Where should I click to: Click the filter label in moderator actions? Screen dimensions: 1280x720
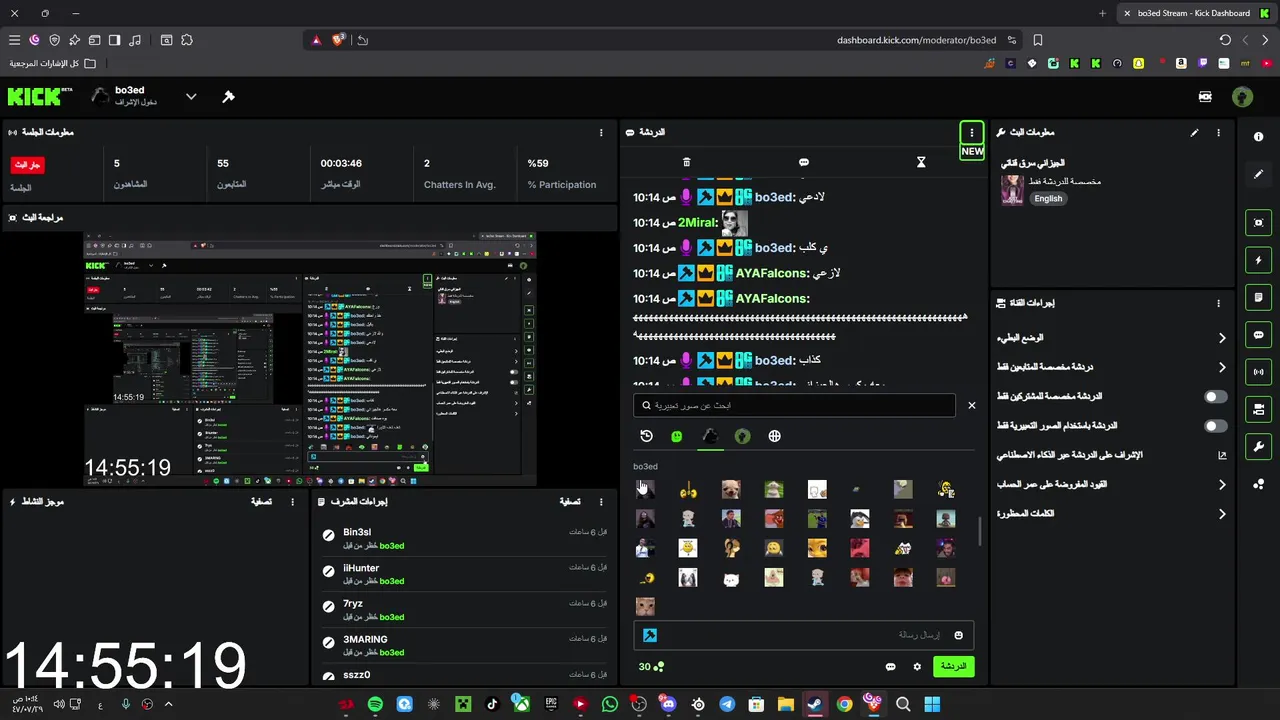point(569,502)
